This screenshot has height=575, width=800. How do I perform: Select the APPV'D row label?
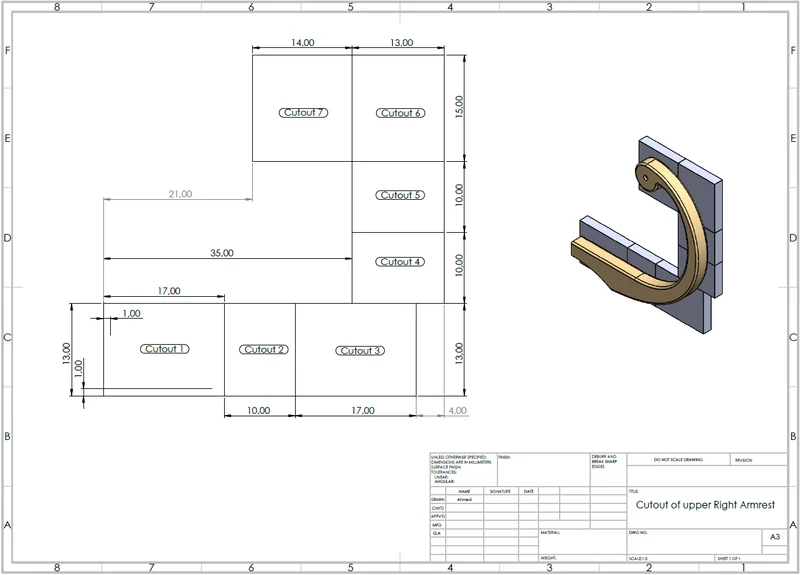coord(438,516)
